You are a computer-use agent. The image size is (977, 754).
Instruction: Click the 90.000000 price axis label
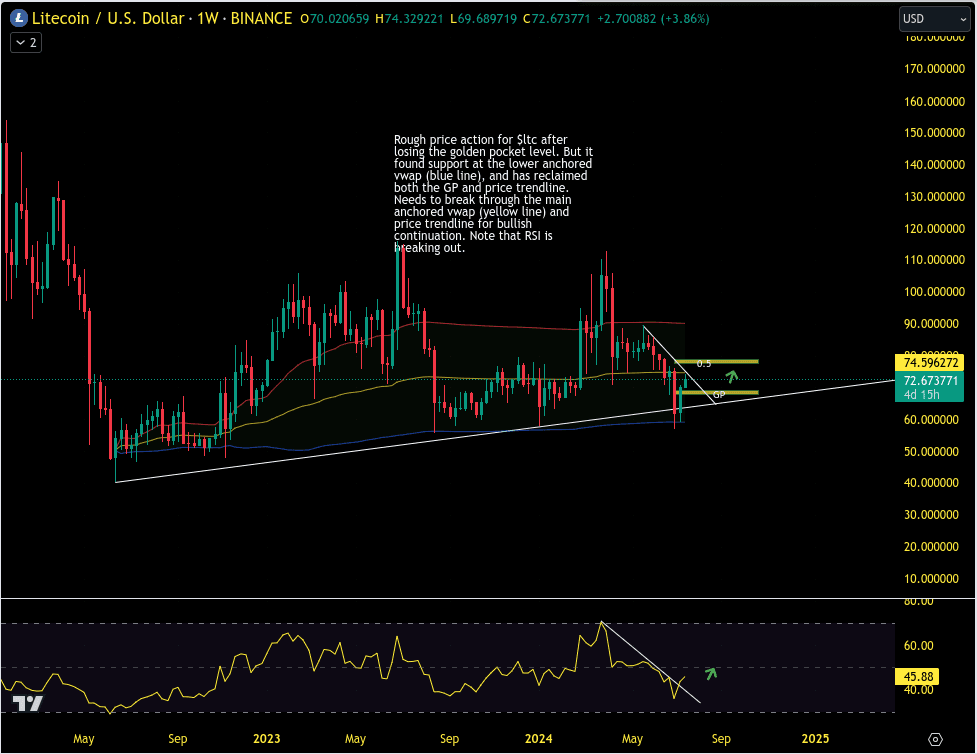click(x=931, y=324)
